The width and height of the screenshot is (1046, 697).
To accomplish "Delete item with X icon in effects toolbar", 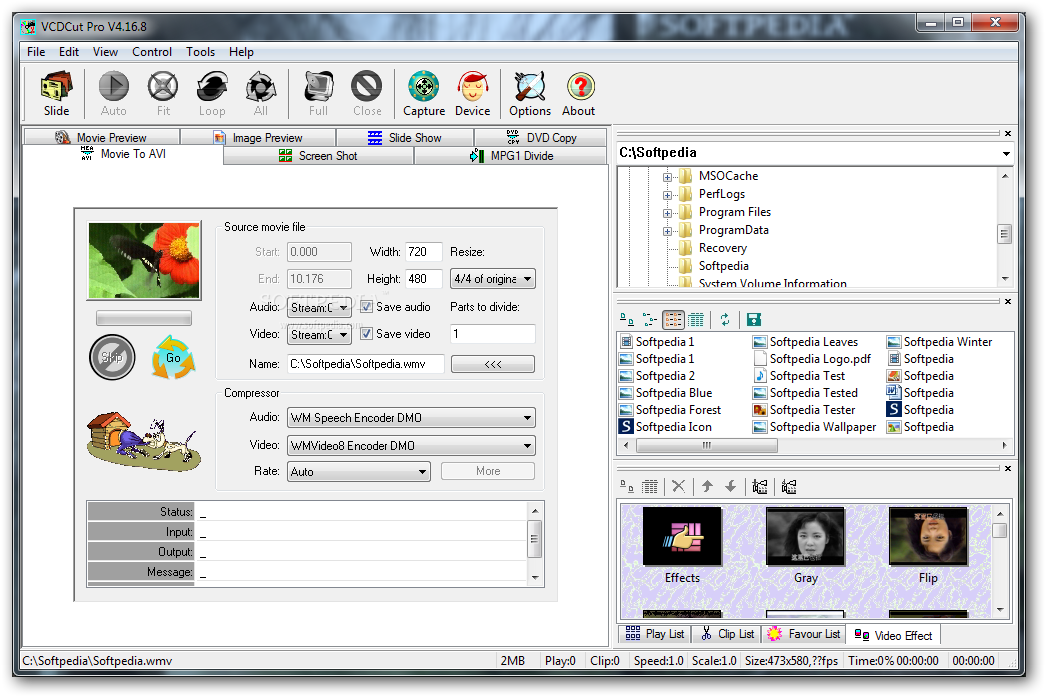I will tap(678, 486).
